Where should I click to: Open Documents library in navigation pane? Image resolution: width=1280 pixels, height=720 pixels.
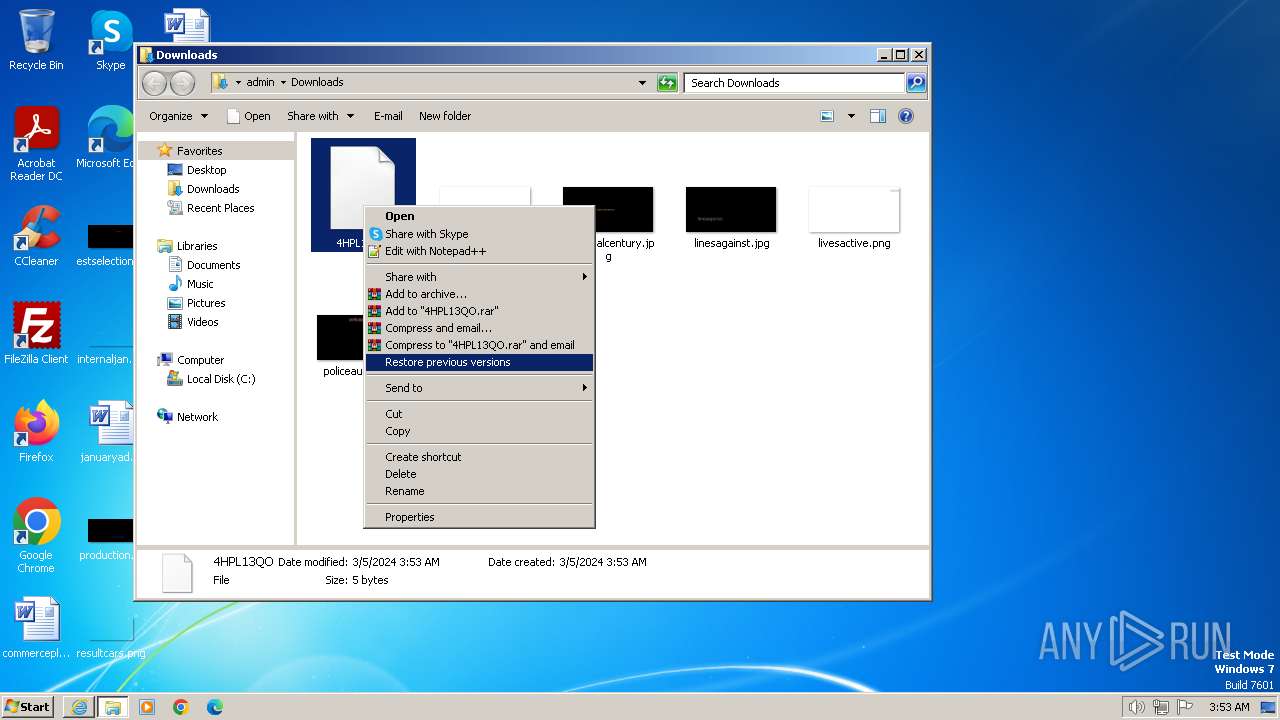tap(213, 265)
